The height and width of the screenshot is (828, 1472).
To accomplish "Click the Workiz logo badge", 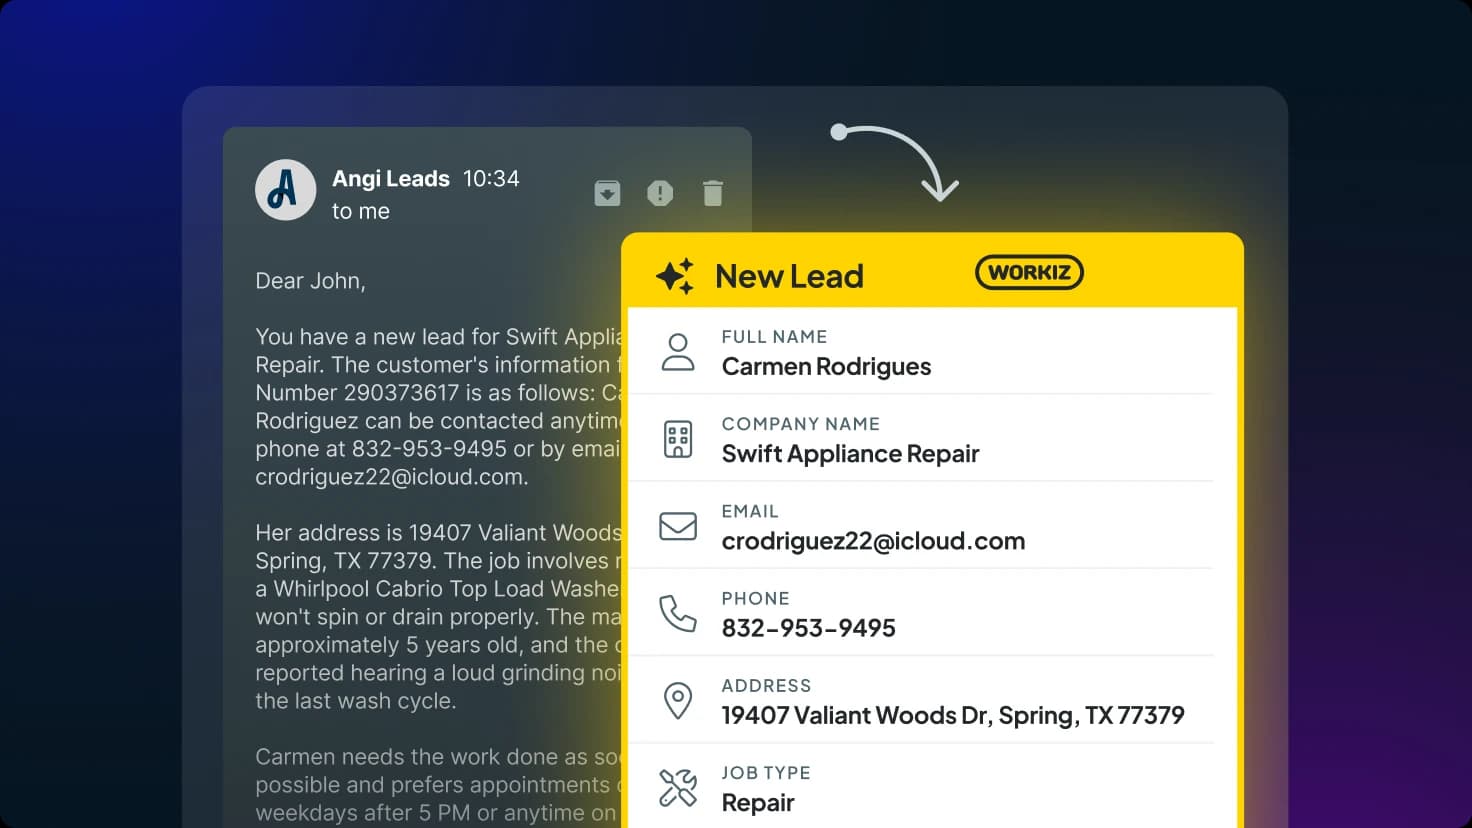I will coord(1029,272).
